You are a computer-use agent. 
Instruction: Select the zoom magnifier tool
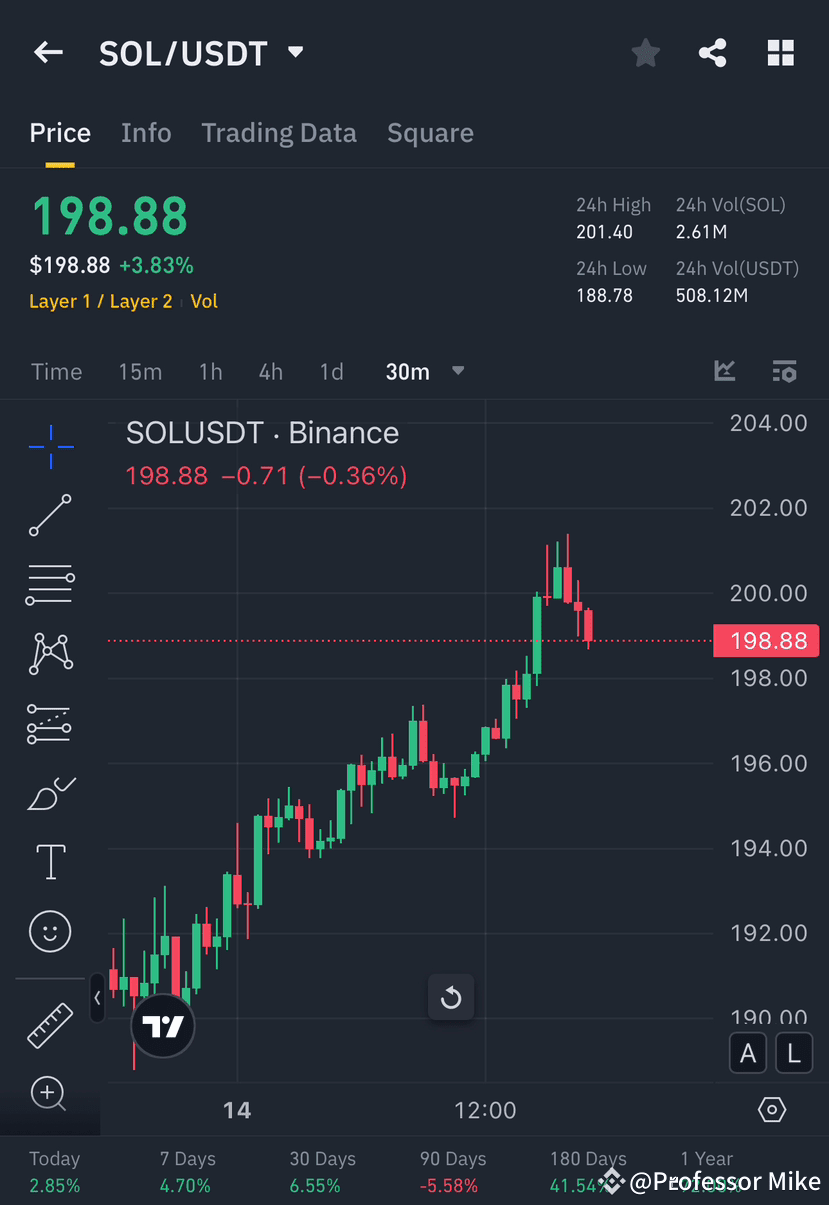[x=50, y=1093]
